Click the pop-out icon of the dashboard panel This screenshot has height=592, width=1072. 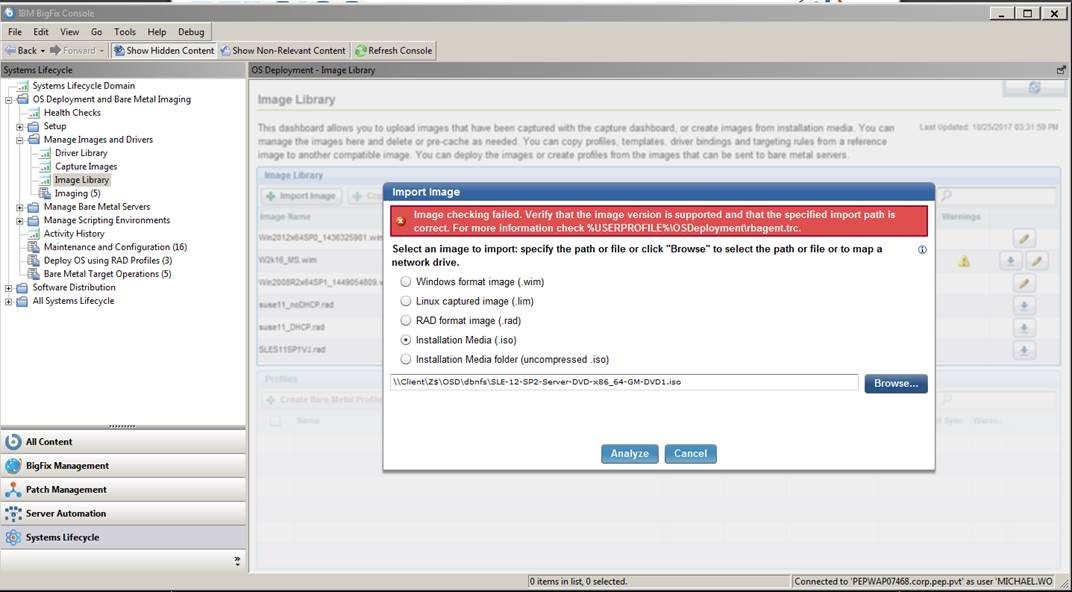coord(1061,70)
